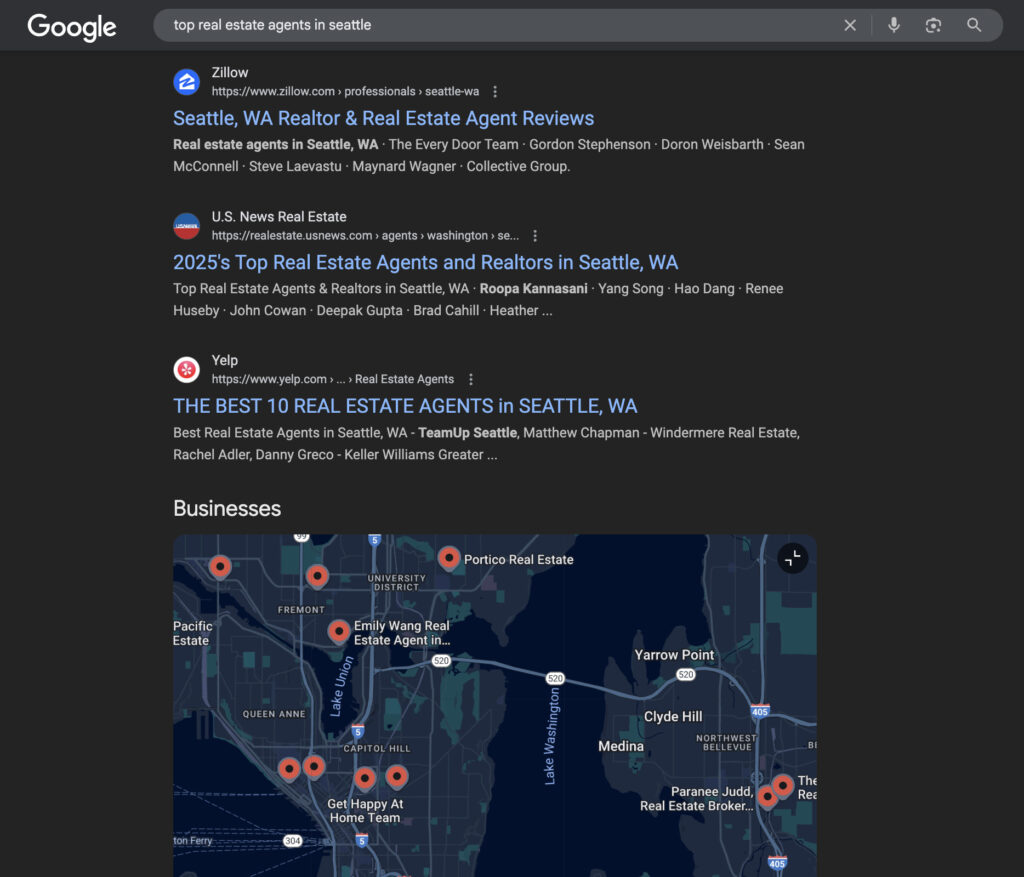Click the Businesses section heading
This screenshot has height=877, width=1024.
click(x=227, y=509)
